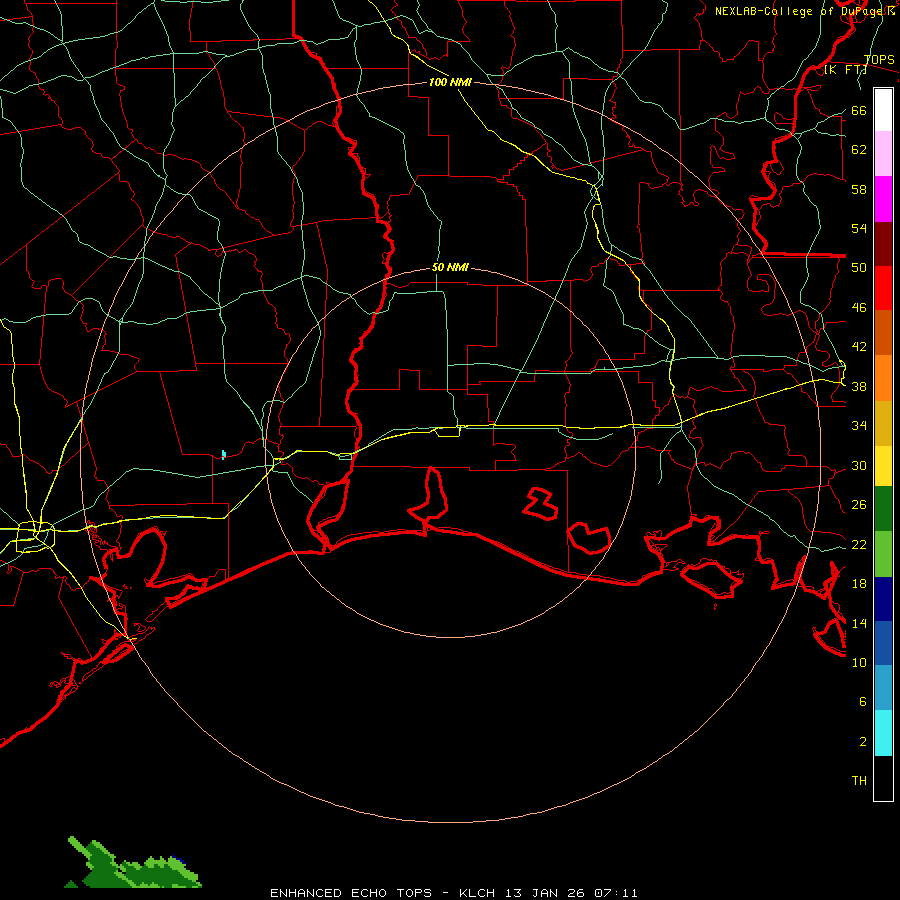The width and height of the screenshot is (900, 900).
Task: Click the NEXLAB-College of DuPage credit
Action: (x=805, y=11)
